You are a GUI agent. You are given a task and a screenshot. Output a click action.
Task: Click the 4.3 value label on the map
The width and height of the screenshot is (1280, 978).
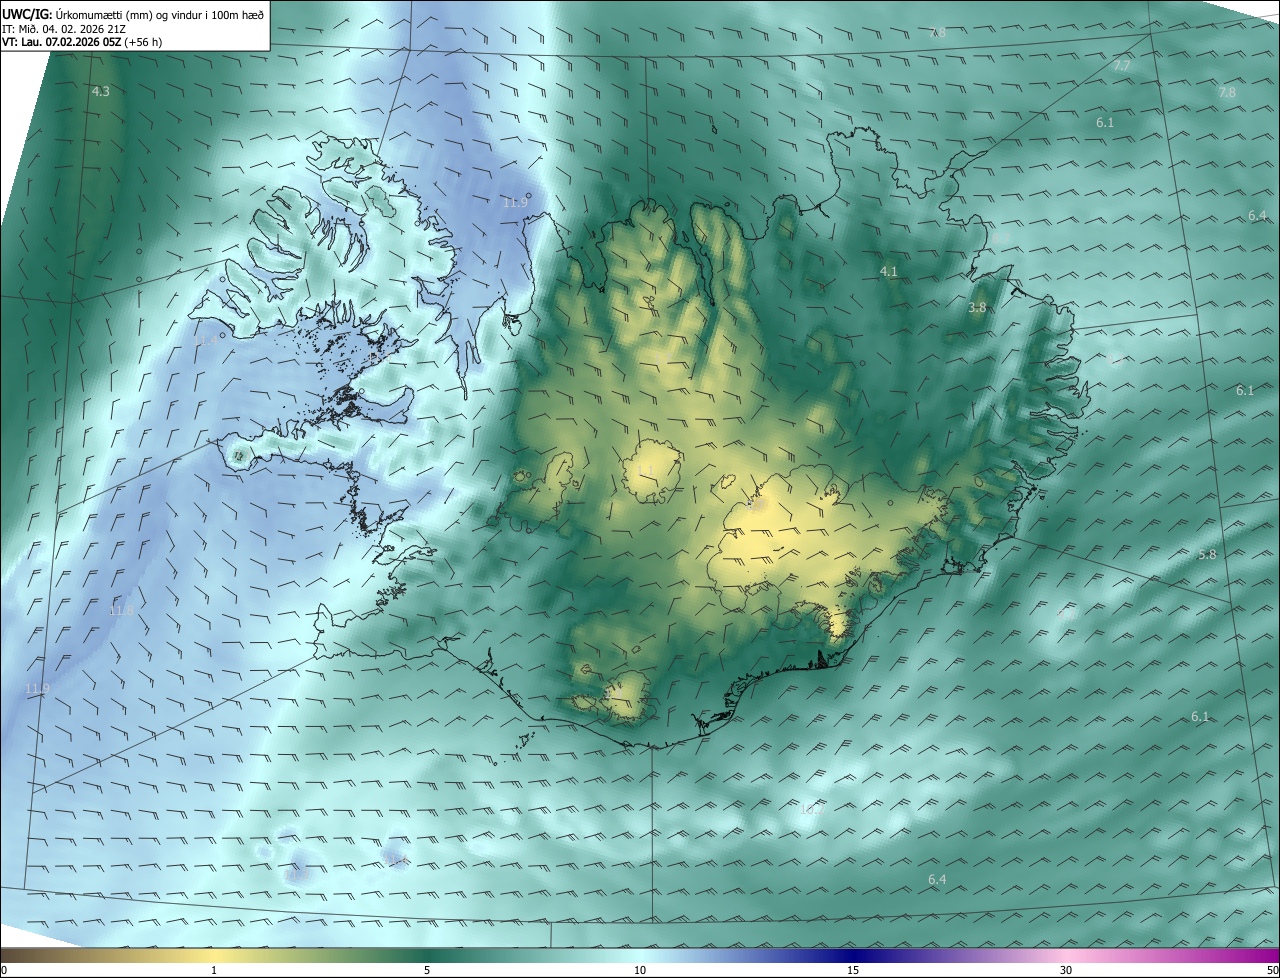101,92
